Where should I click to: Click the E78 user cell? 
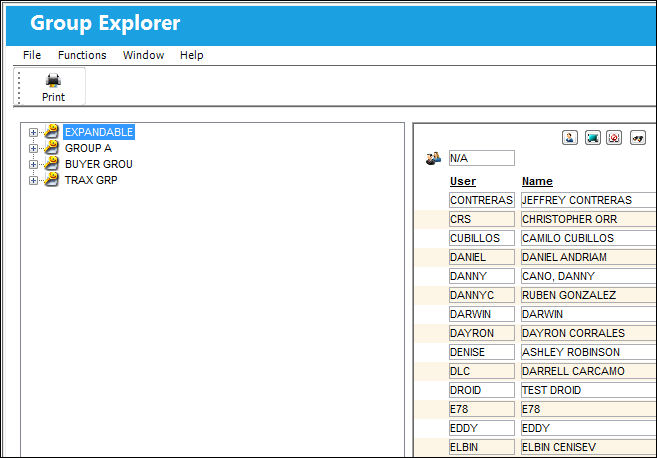pyautogui.click(x=482, y=409)
